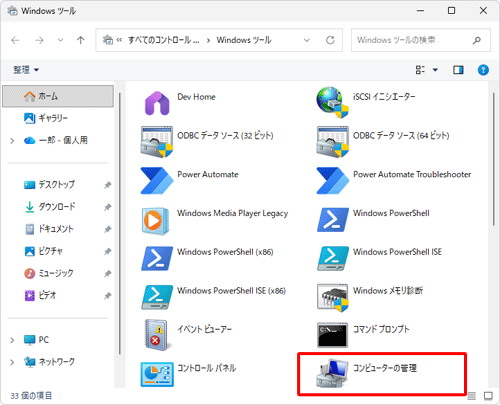Toggle the preview pane button
The width and height of the screenshot is (500, 405).
[x=458, y=70]
